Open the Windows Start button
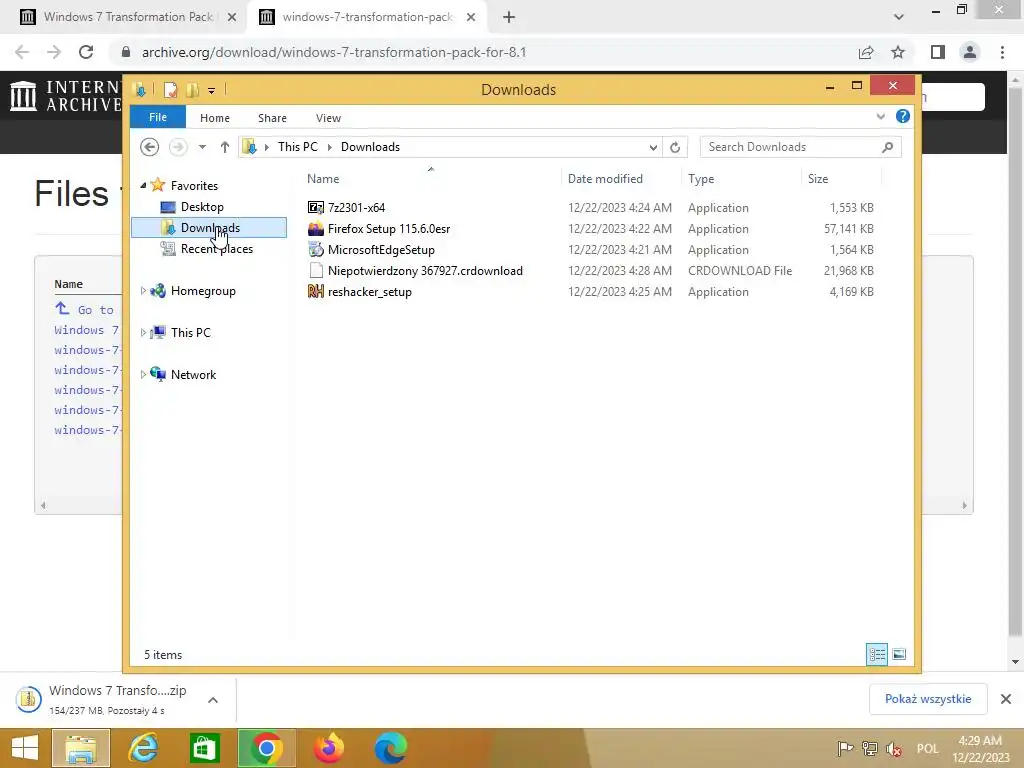This screenshot has height=768, width=1024. [x=25, y=748]
